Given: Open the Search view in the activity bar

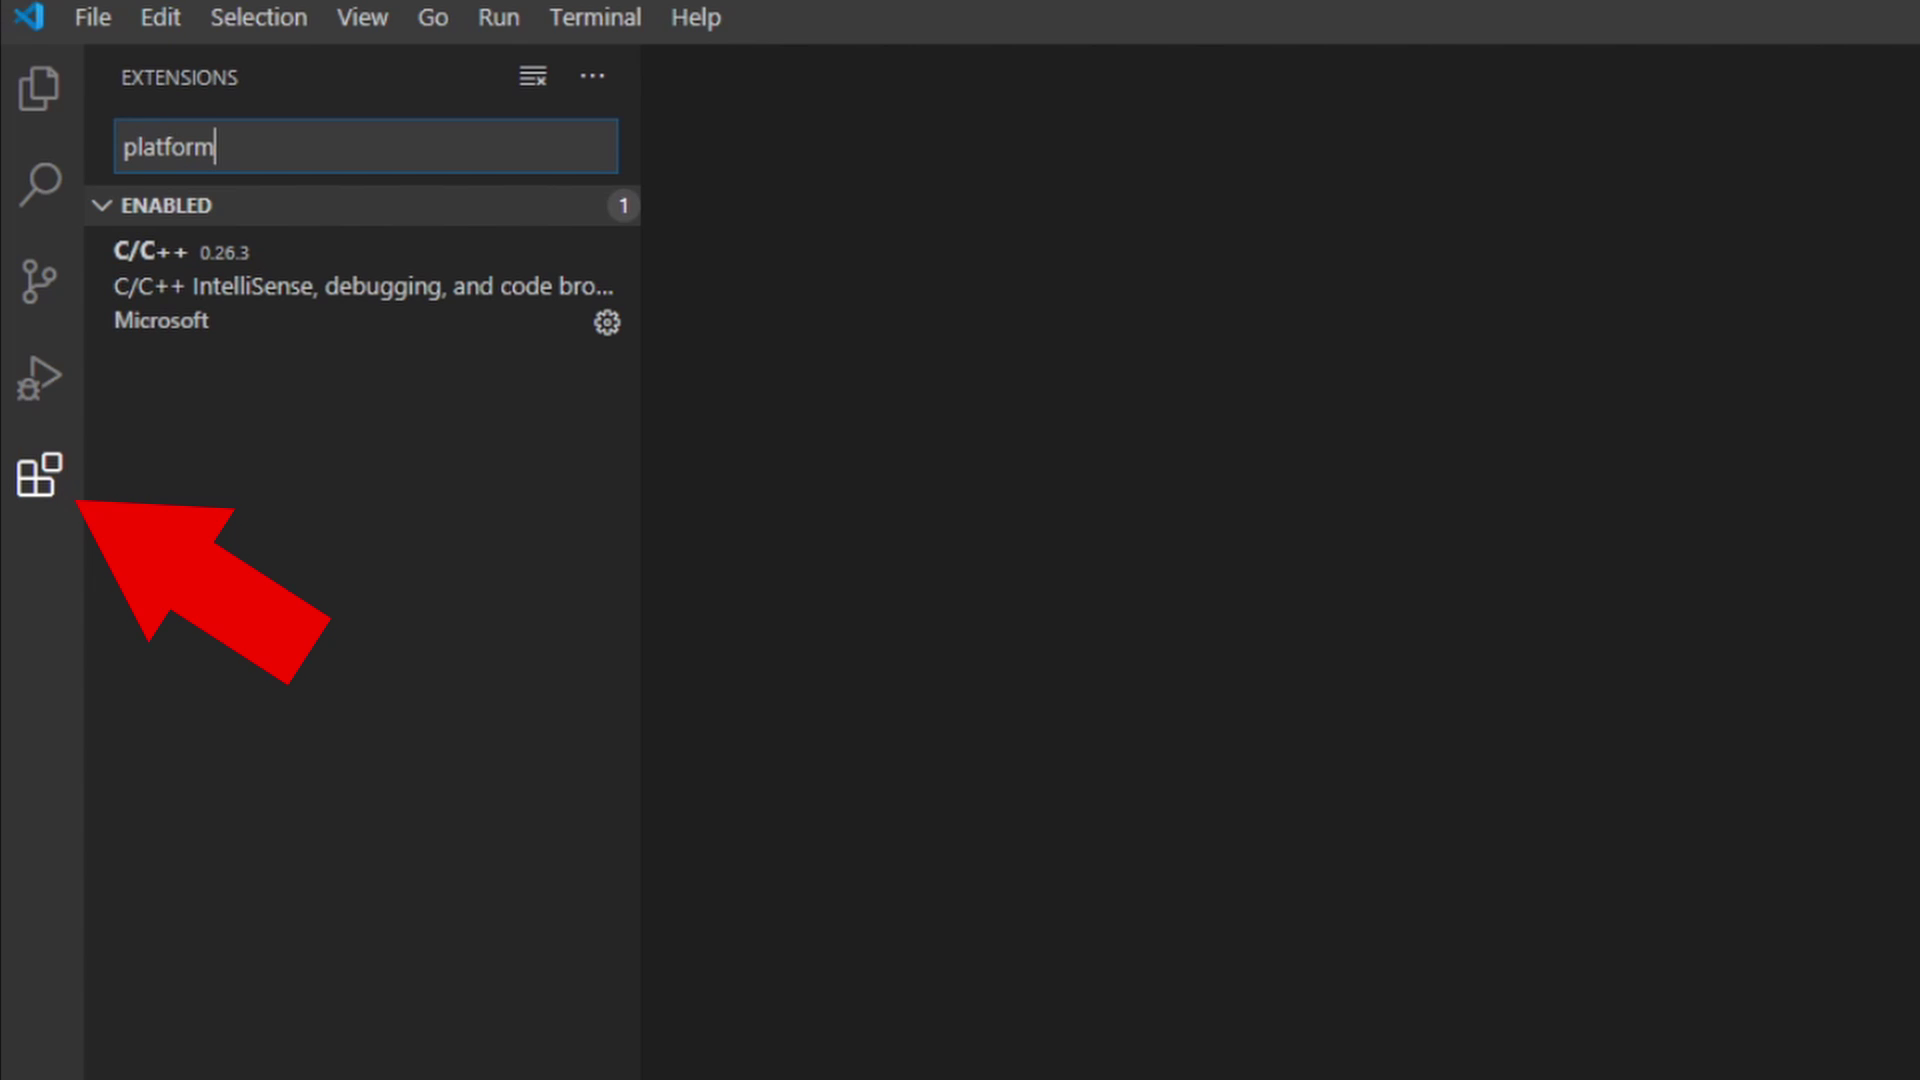Looking at the screenshot, I should (x=40, y=184).
